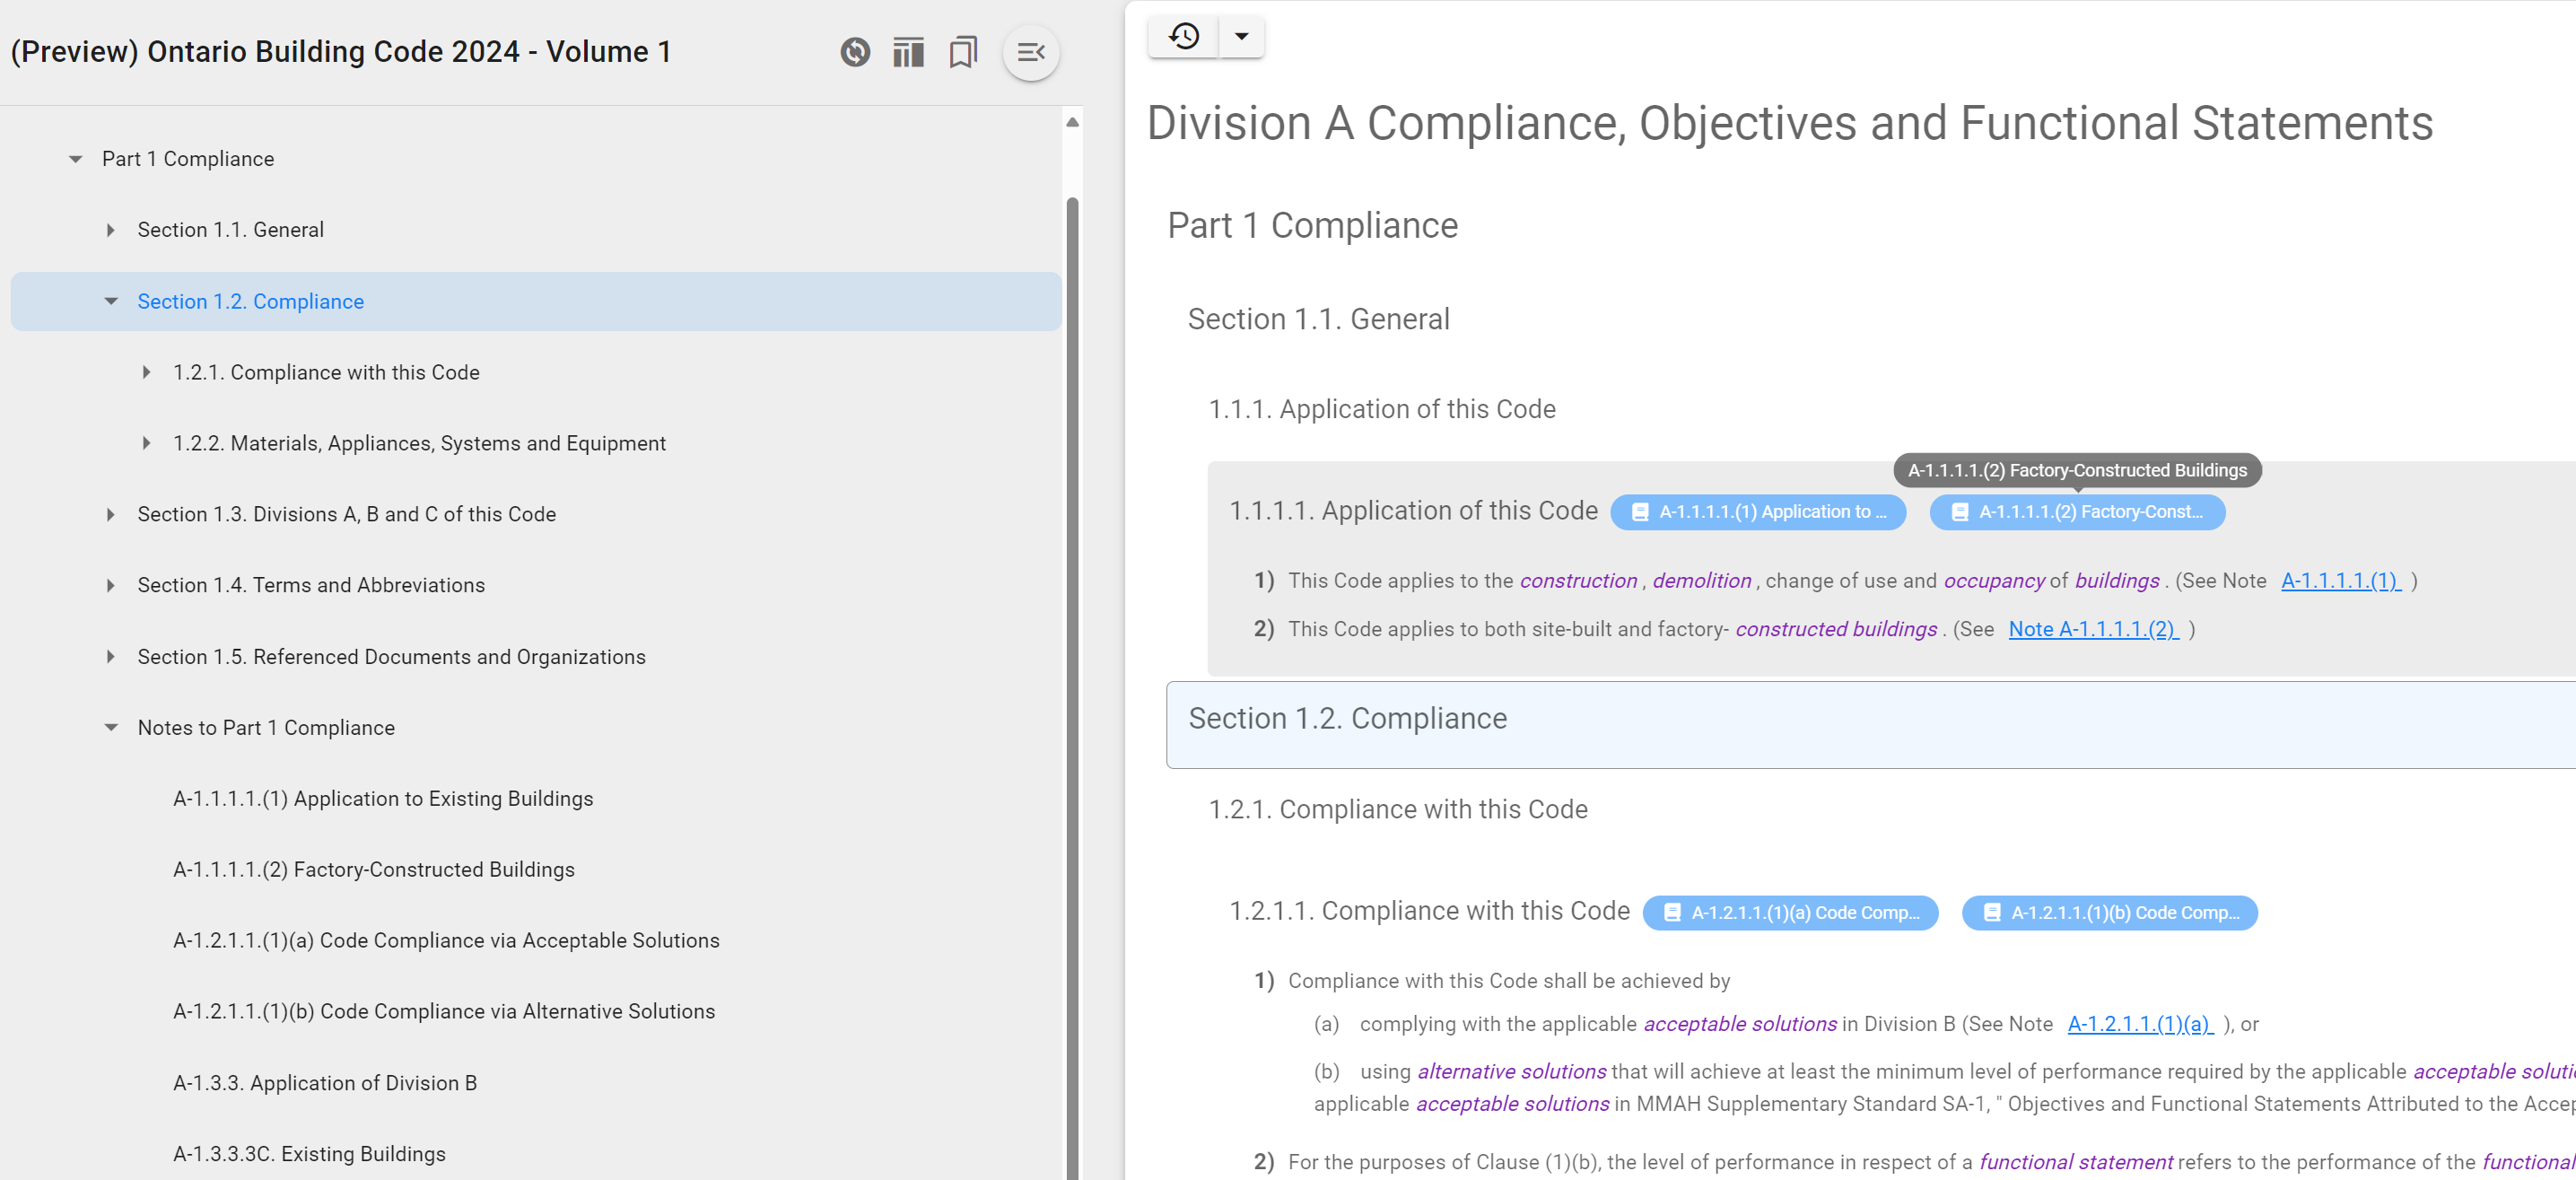Open A-1.3.3. Application of Division B
The width and height of the screenshot is (2576, 1180).
click(x=325, y=1083)
